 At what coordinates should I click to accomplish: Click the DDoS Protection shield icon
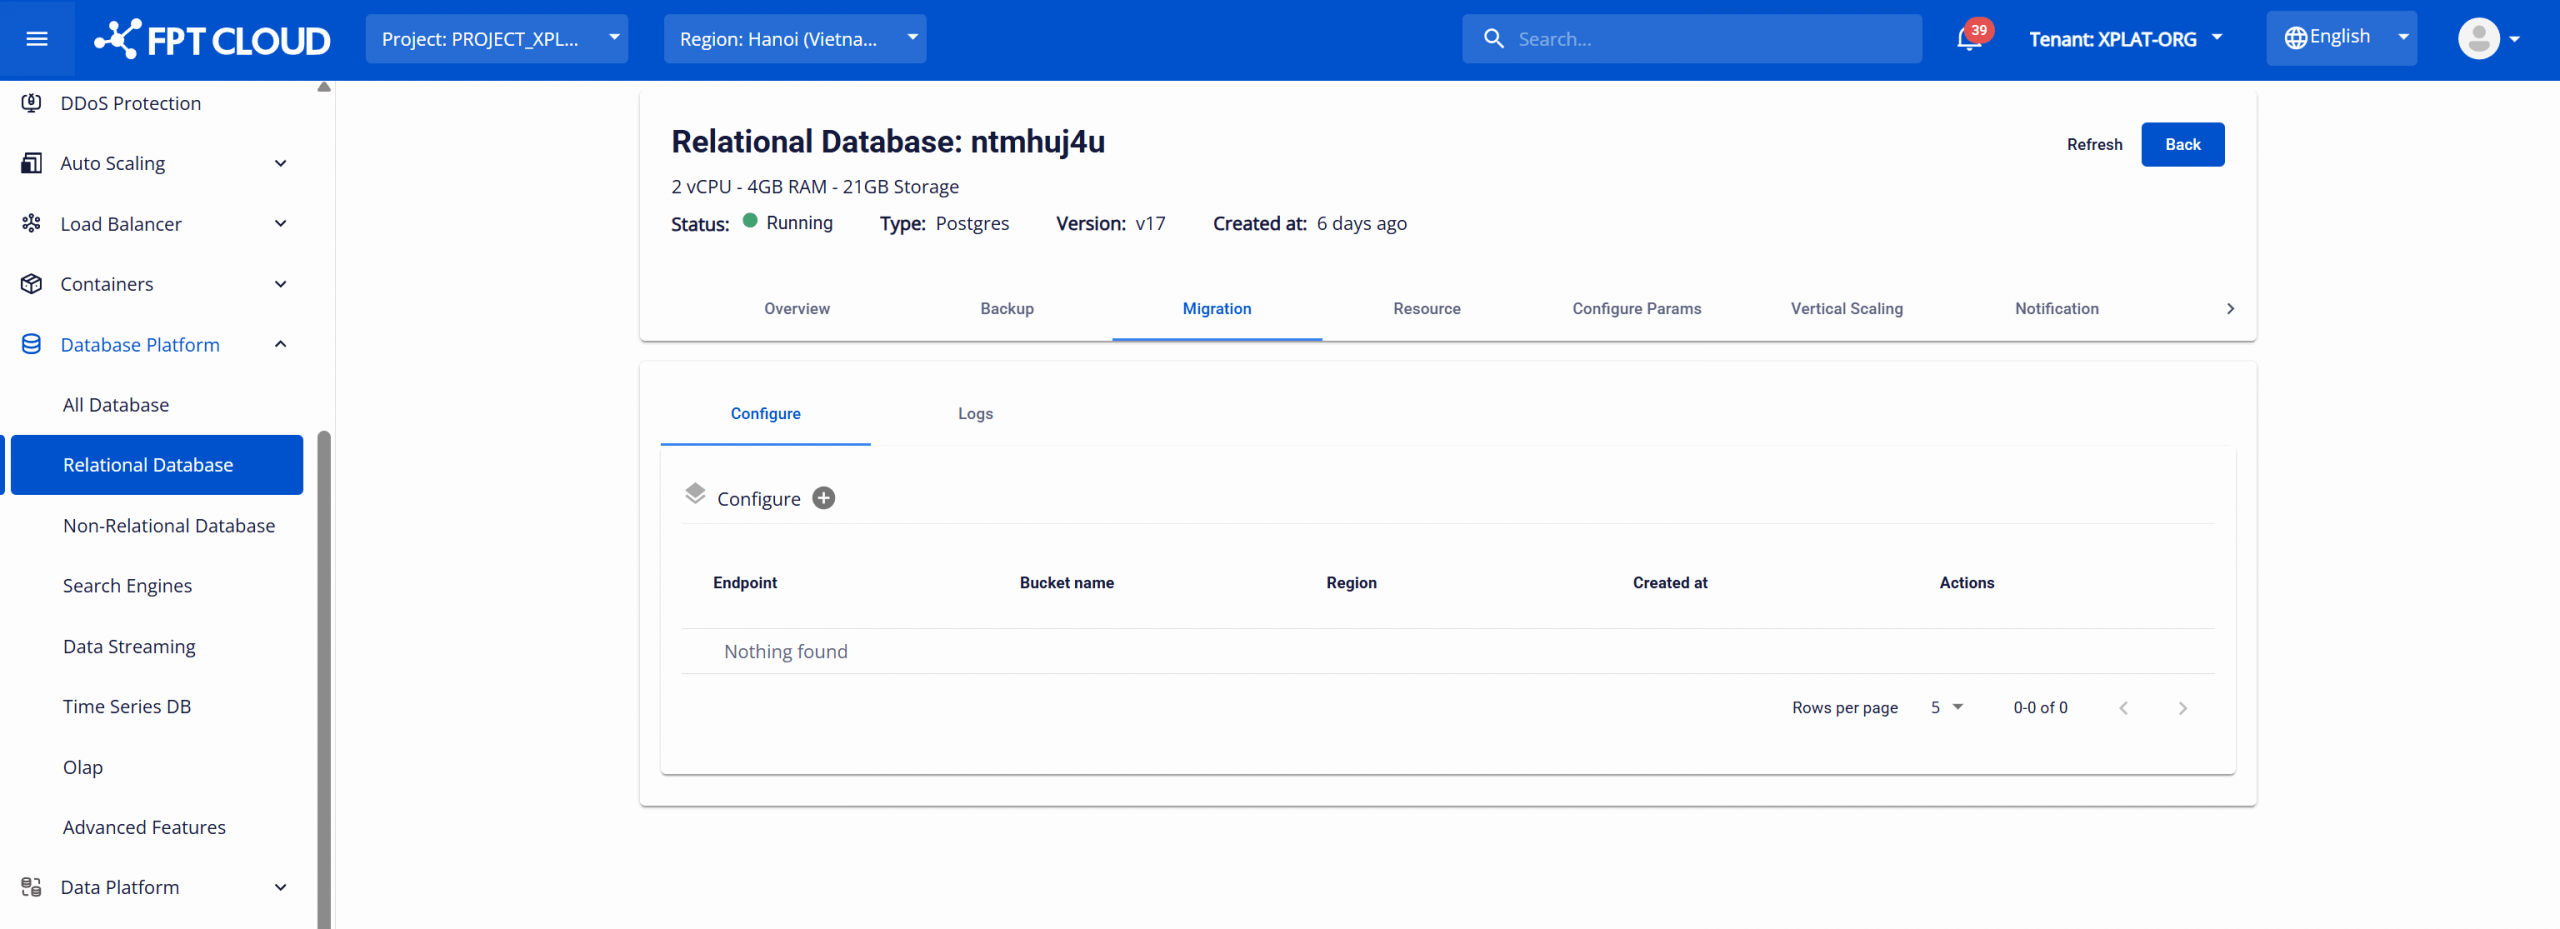(x=32, y=103)
